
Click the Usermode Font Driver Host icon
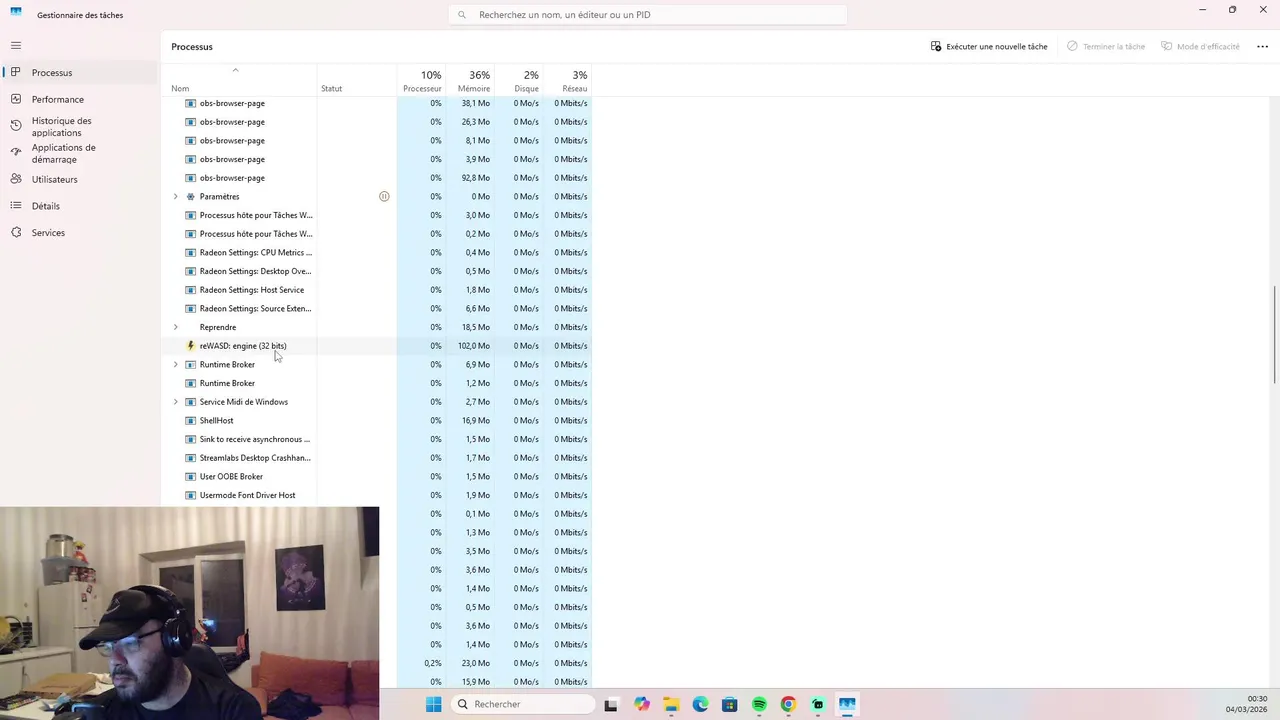coord(191,496)
